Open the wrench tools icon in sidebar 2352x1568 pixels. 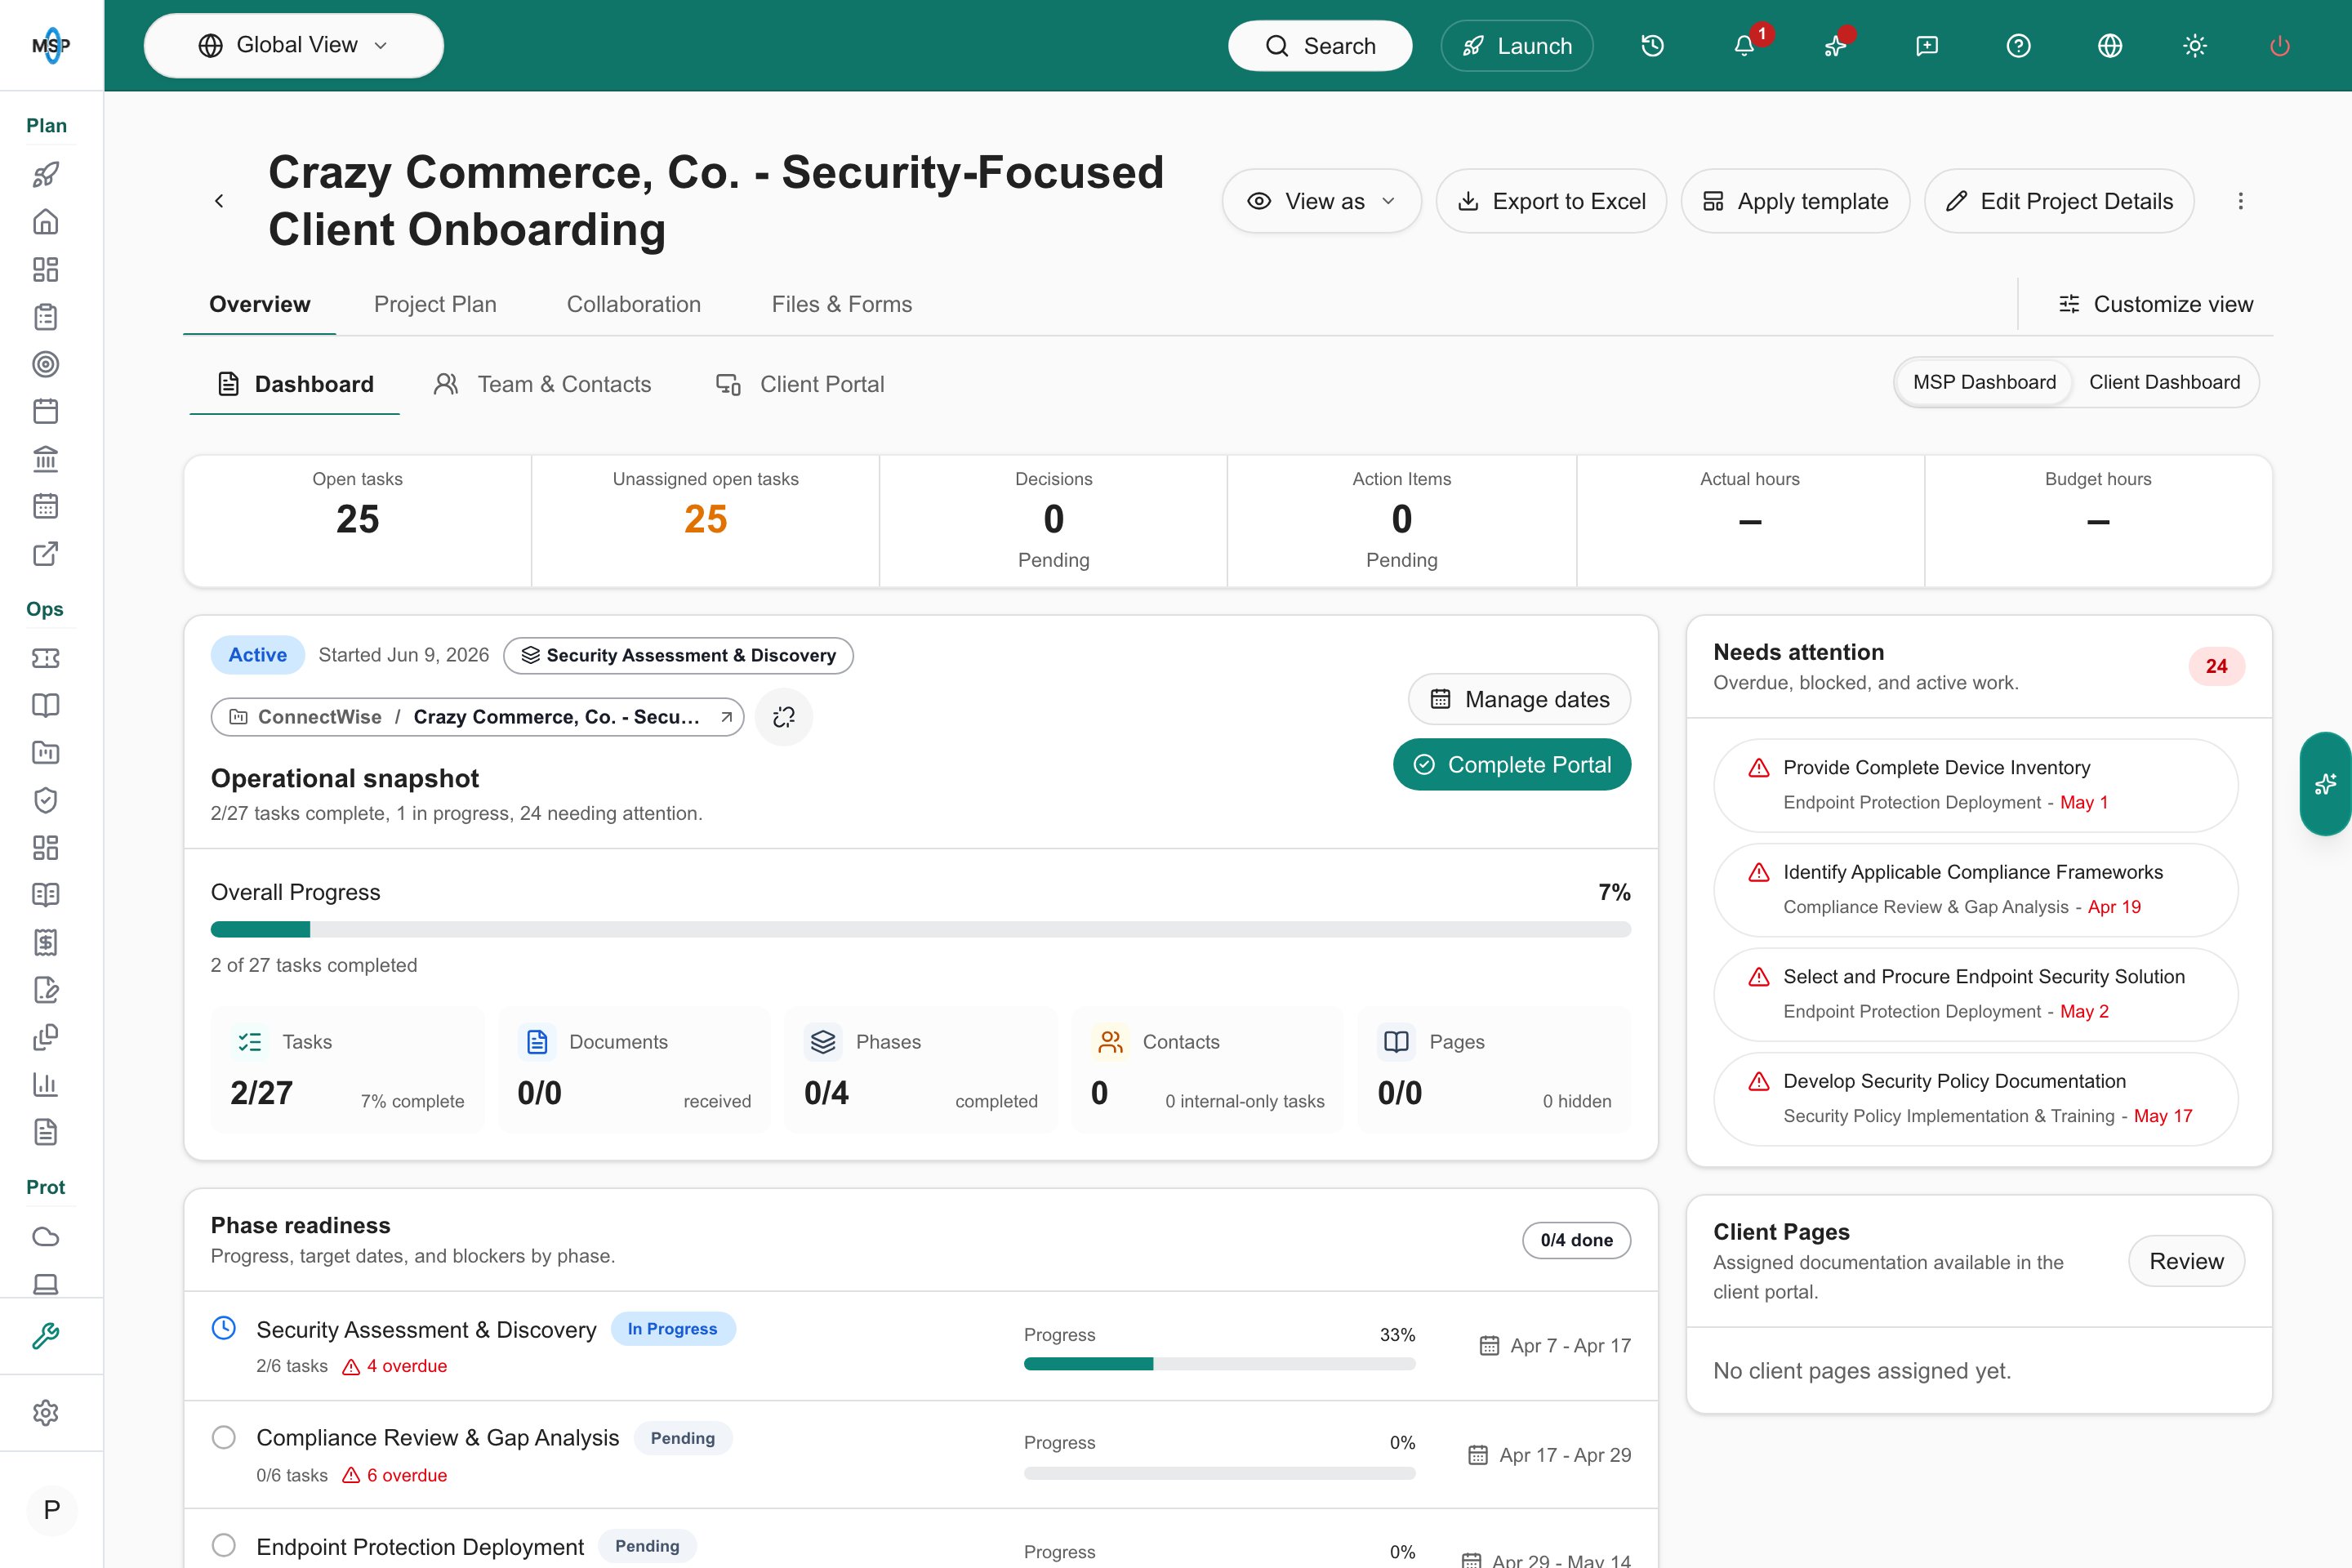46,1336
